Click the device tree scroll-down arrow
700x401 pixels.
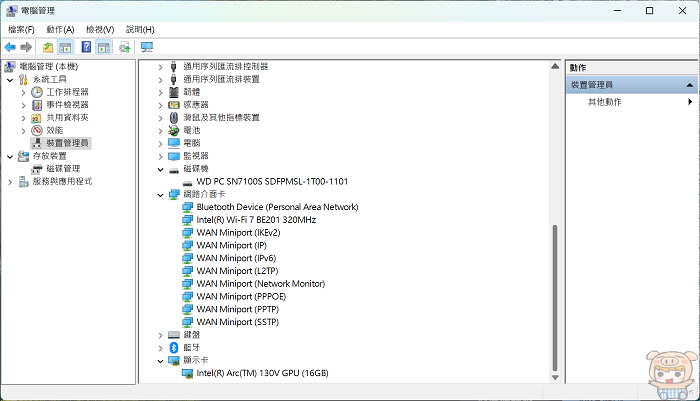(x=555, y=378)
